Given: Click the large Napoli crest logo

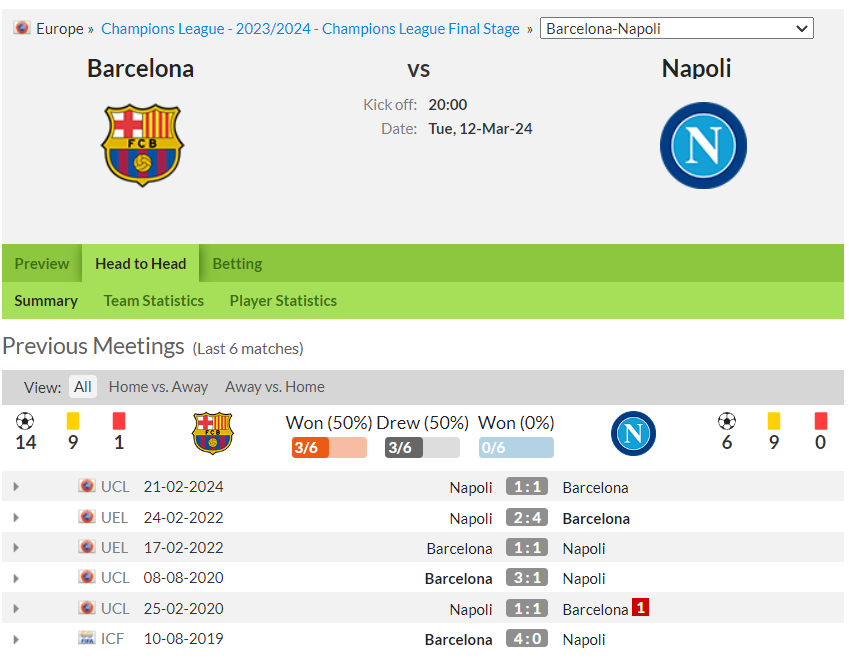Looking at the screenshot, I should point(703,145).
